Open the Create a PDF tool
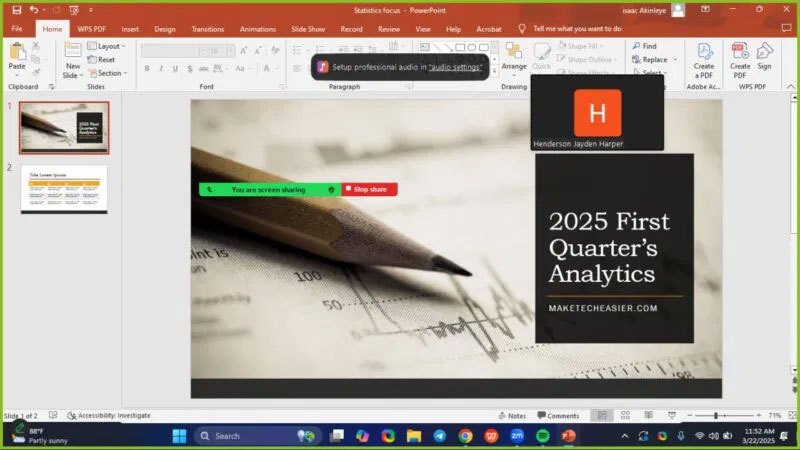 [x=704, y=60]
